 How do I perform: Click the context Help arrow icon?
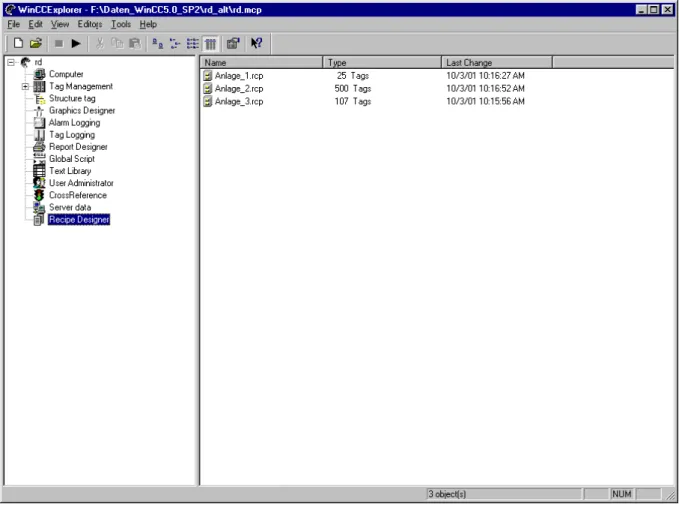tap(256, 43)
